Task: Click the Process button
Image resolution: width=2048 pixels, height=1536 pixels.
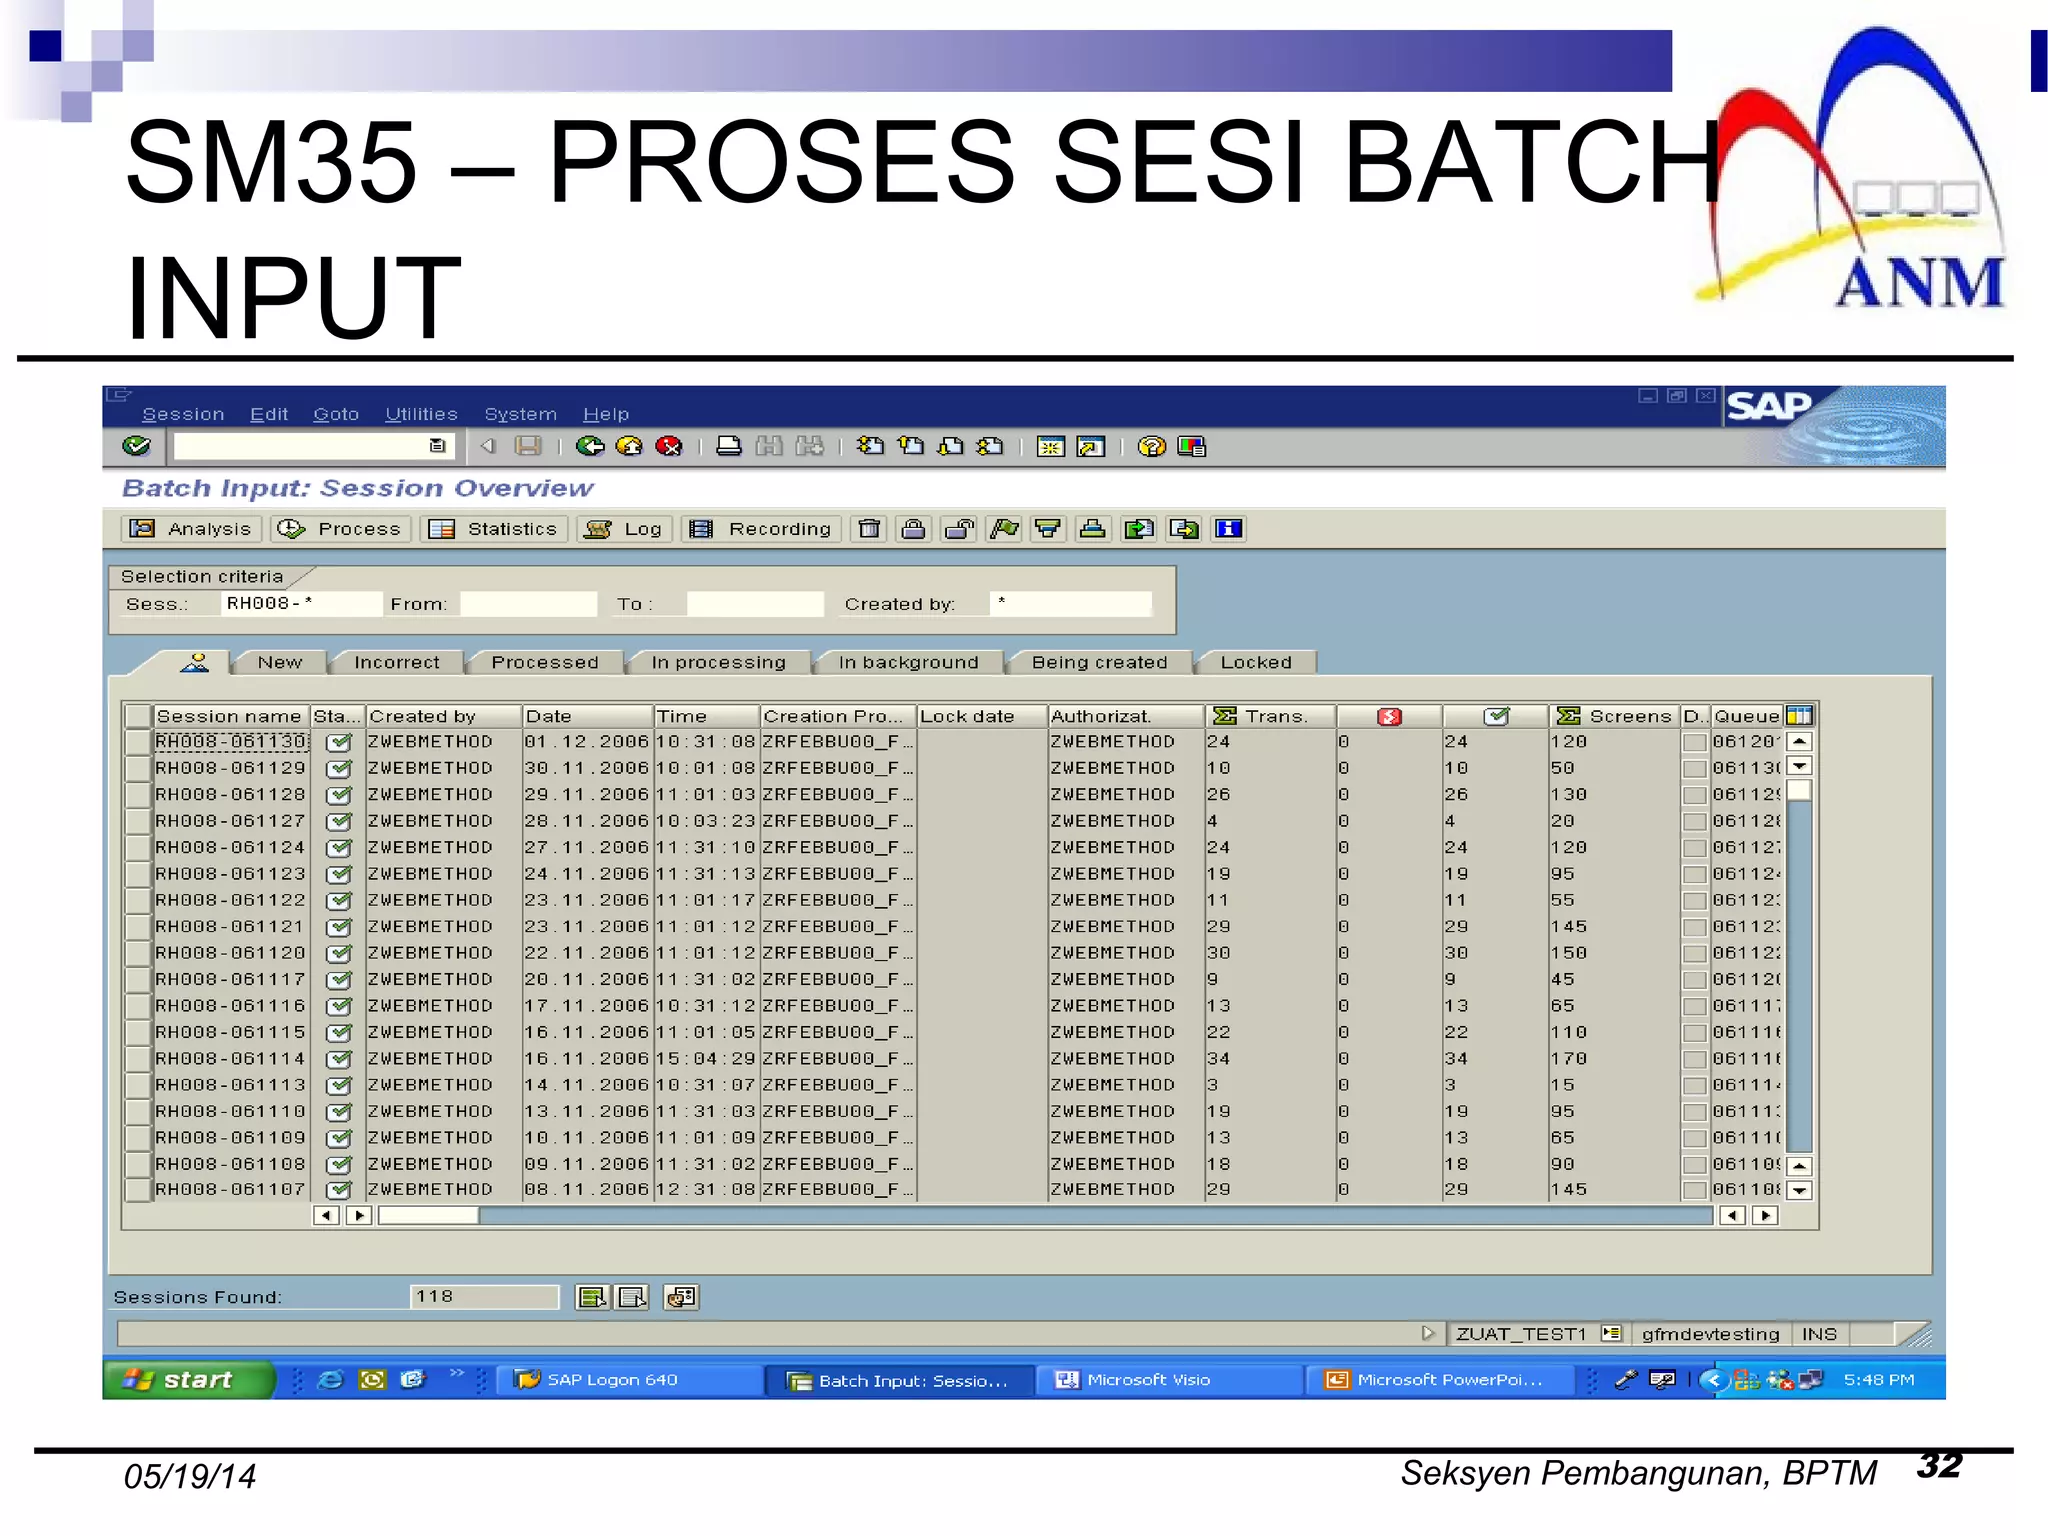Action: [340, 529]
